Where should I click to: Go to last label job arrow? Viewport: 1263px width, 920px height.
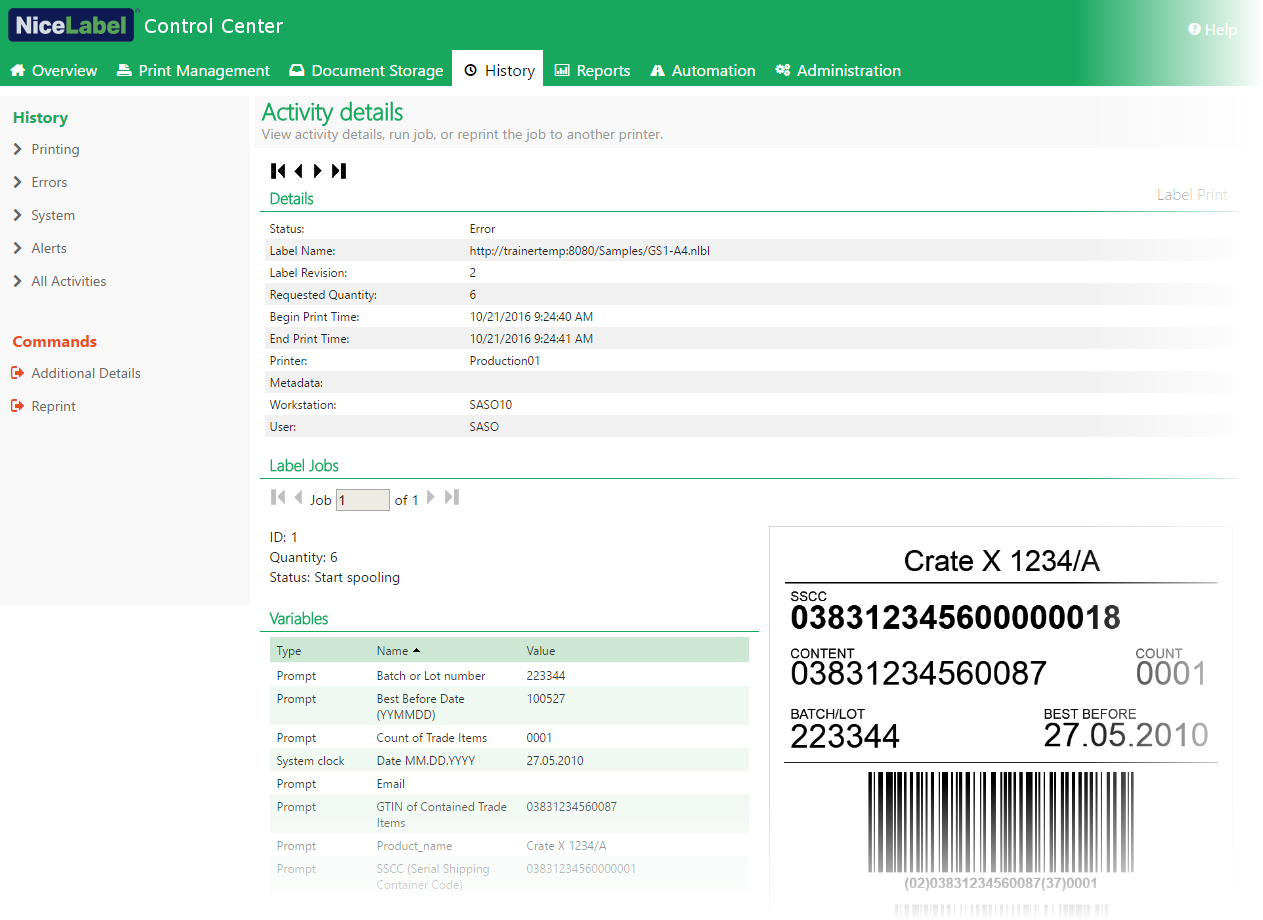click(x=452, y=497)
